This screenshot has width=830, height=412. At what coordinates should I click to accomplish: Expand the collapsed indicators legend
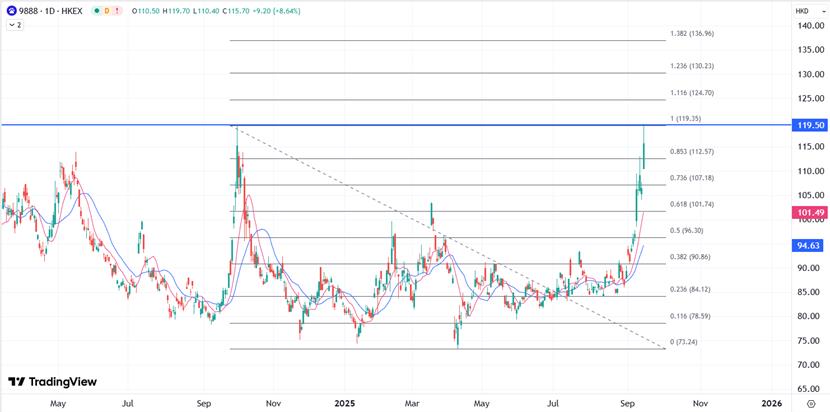point(14,24)
